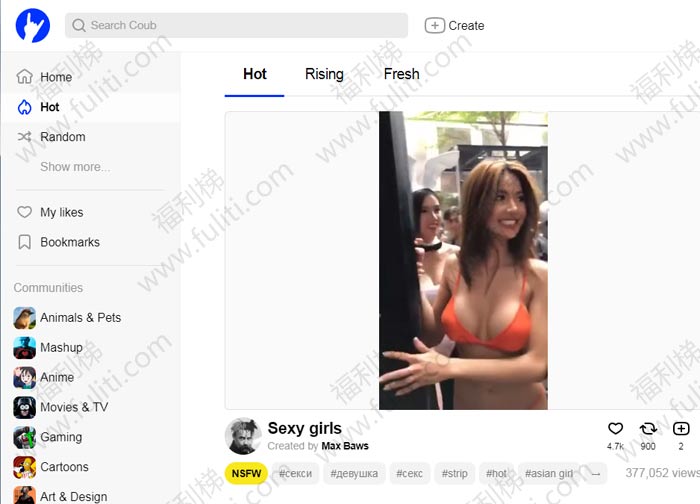
Task: Click the like heart icon
Action: click(x=616, y=429)
